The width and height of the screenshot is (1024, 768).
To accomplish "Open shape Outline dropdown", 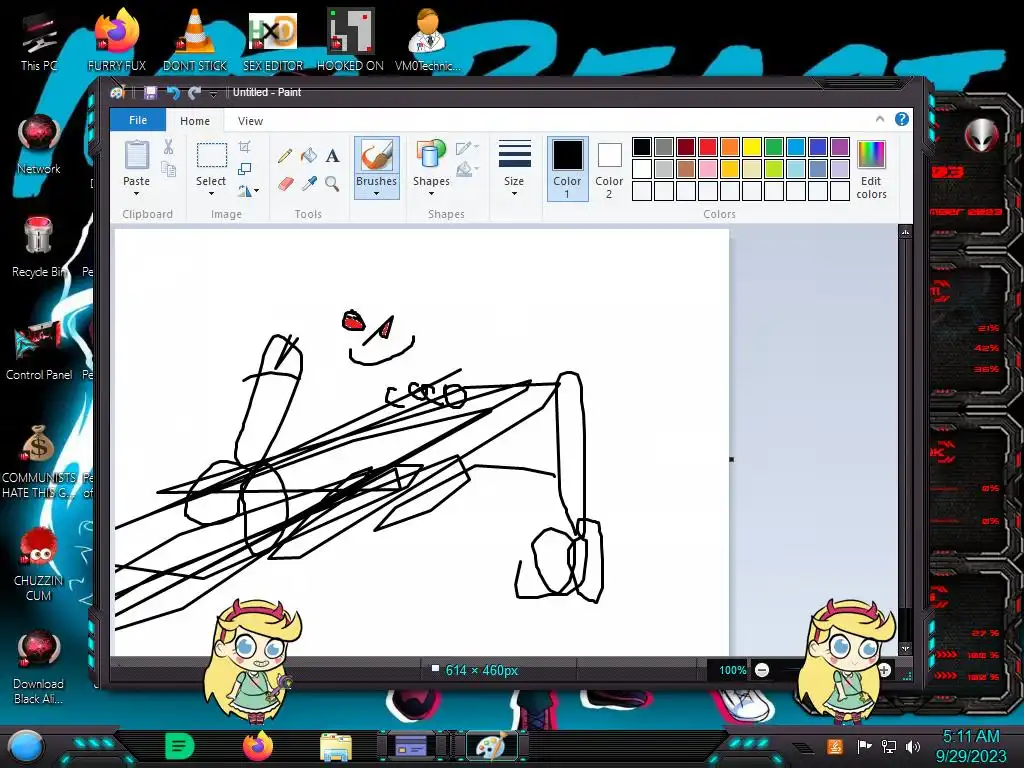I will 467,148.
